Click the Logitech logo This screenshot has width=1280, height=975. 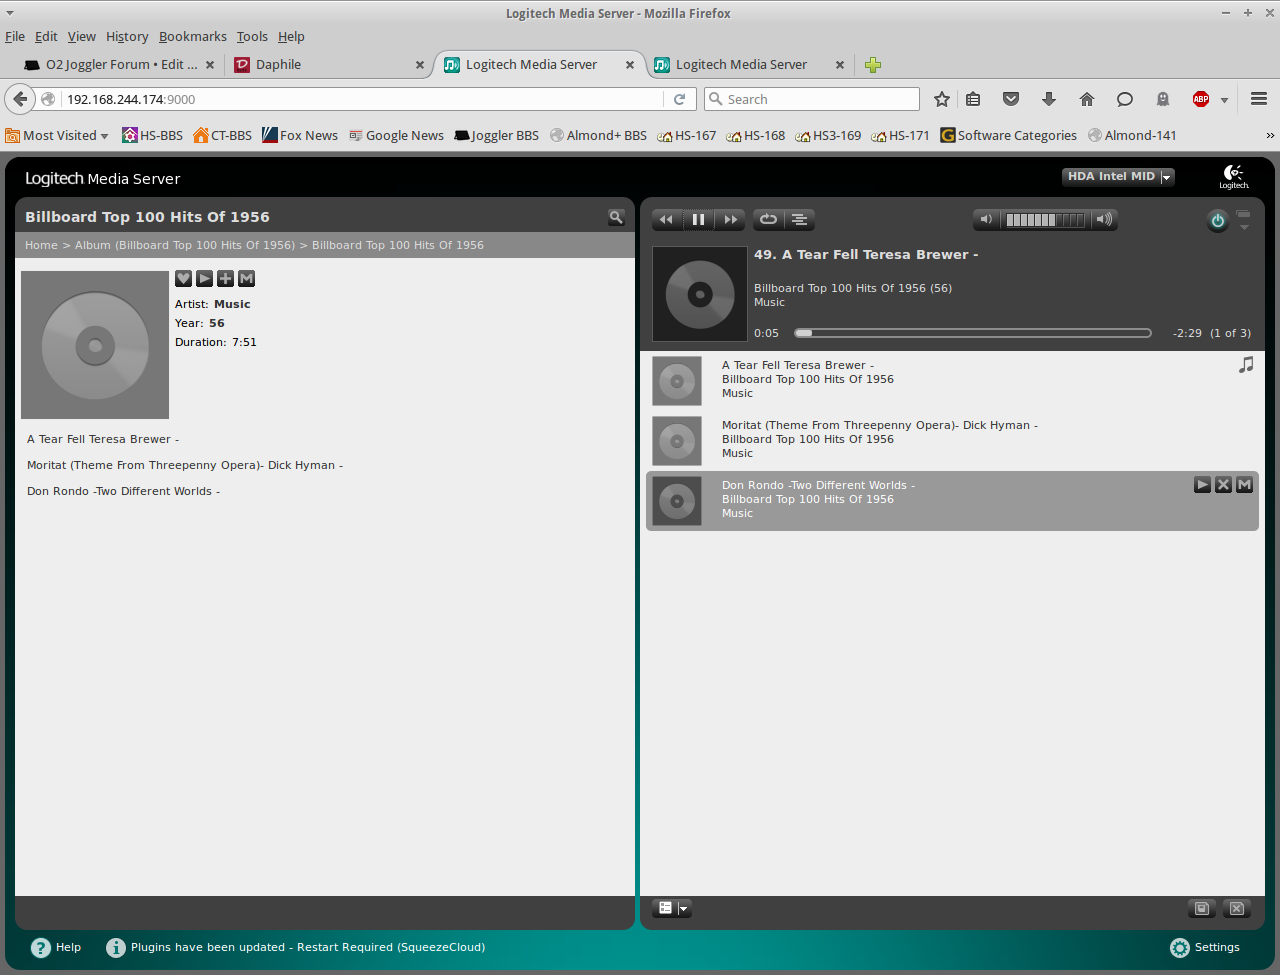tap(1234, 177)
